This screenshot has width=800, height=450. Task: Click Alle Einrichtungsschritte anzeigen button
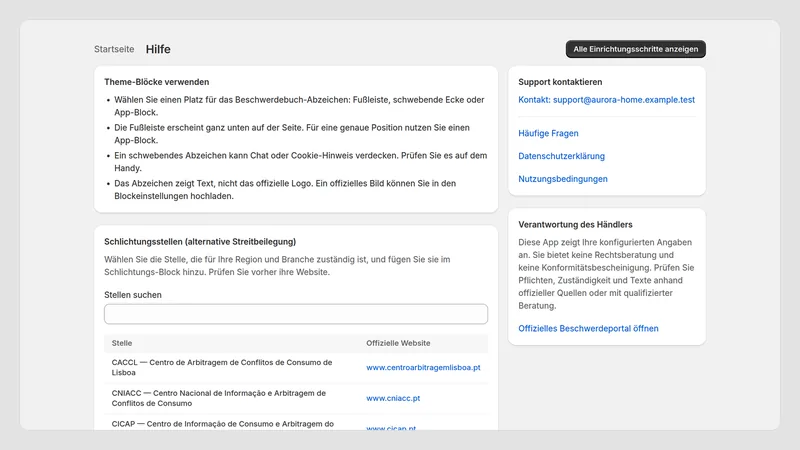(635, 49)
